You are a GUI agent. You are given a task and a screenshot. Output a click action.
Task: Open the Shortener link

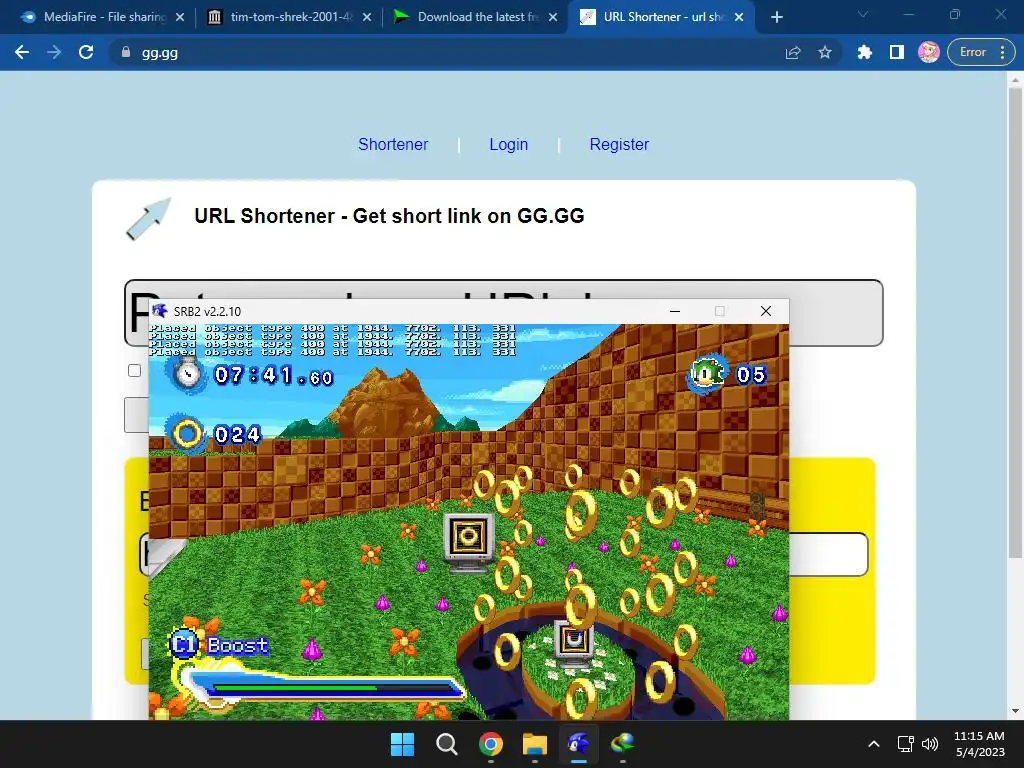click(393, 144)
